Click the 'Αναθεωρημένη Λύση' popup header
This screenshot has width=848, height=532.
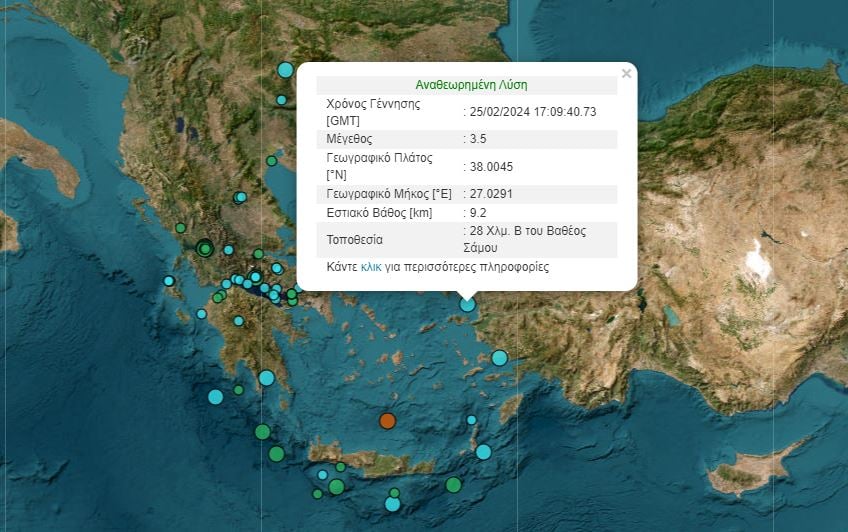click(471, 85)
